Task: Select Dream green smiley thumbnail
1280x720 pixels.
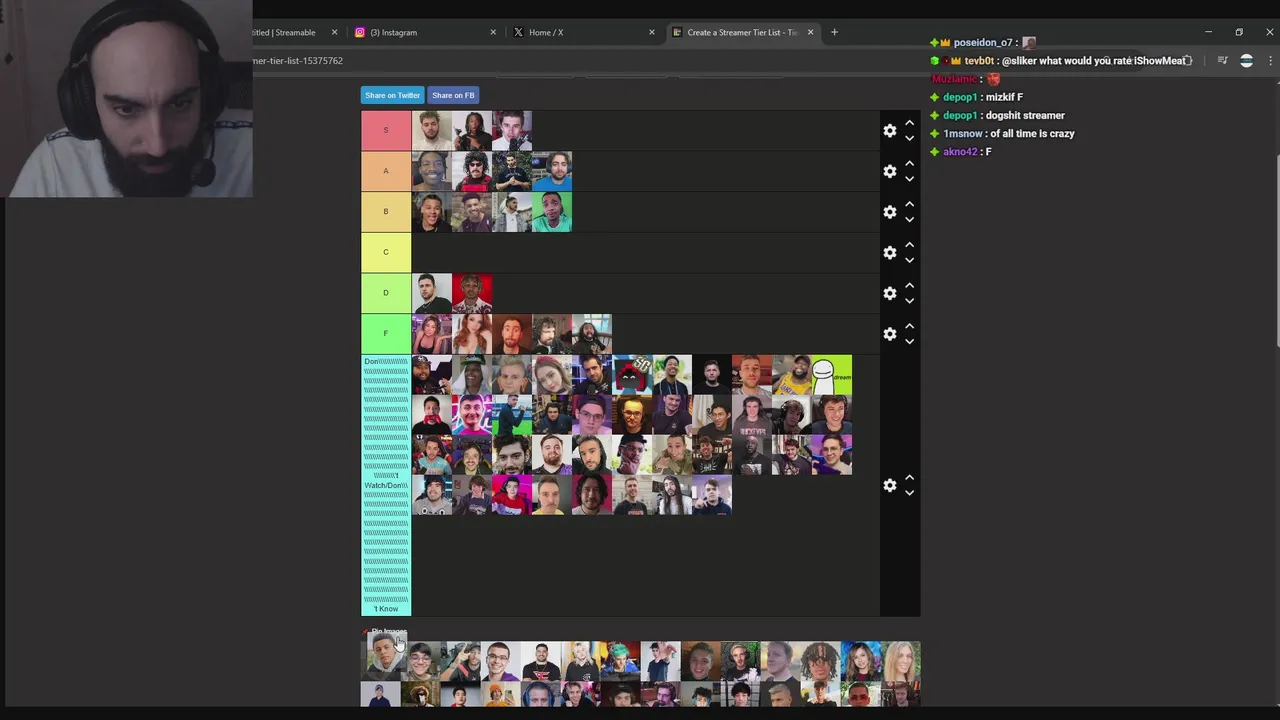Action: [x=832, y=374]
